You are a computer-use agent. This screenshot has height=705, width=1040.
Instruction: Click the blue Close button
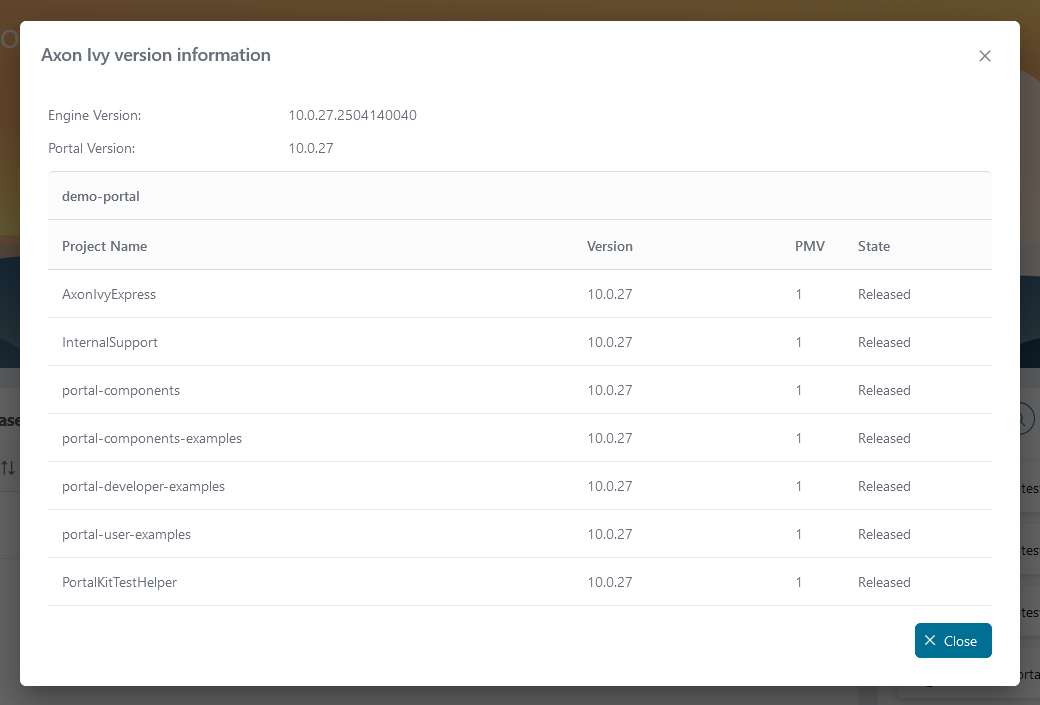point(953,641)
